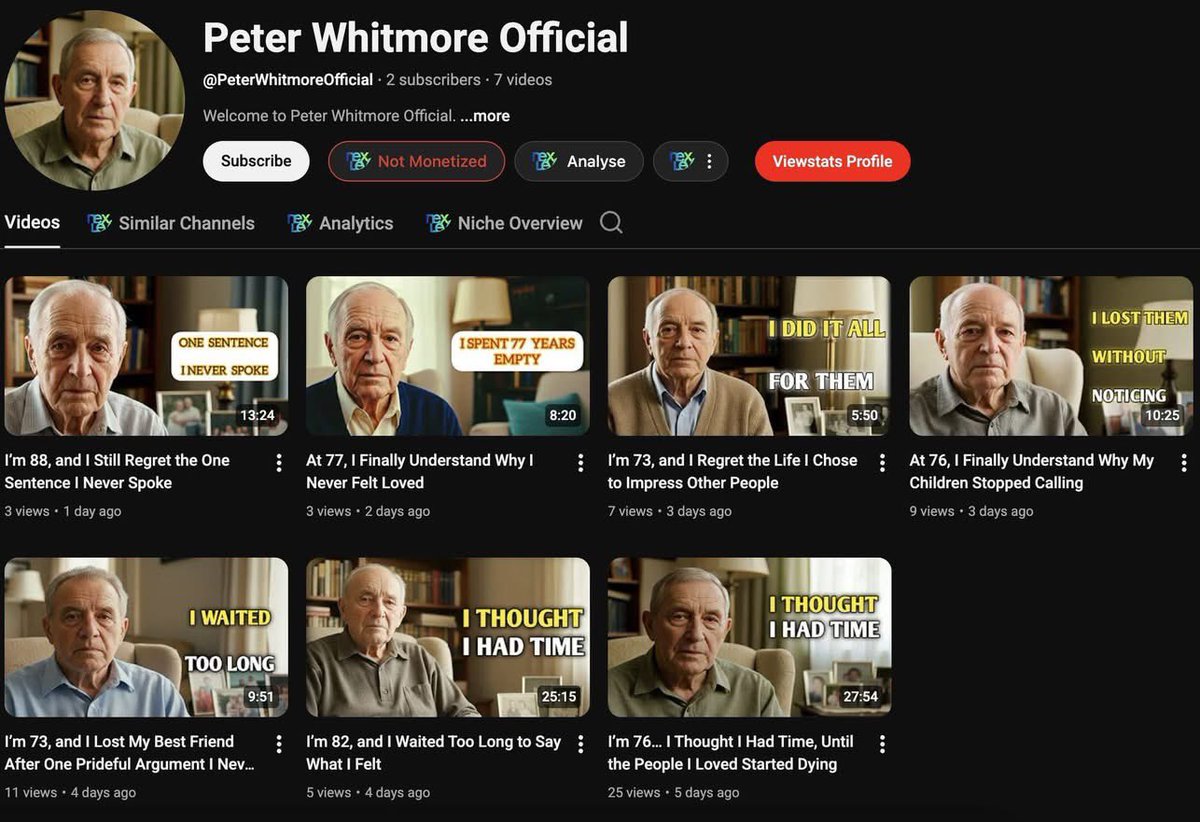Open title 'I'm 76… I Thought I Had Time'
This screenshot has width=1200, height=822.
click(x=731, y=752)
